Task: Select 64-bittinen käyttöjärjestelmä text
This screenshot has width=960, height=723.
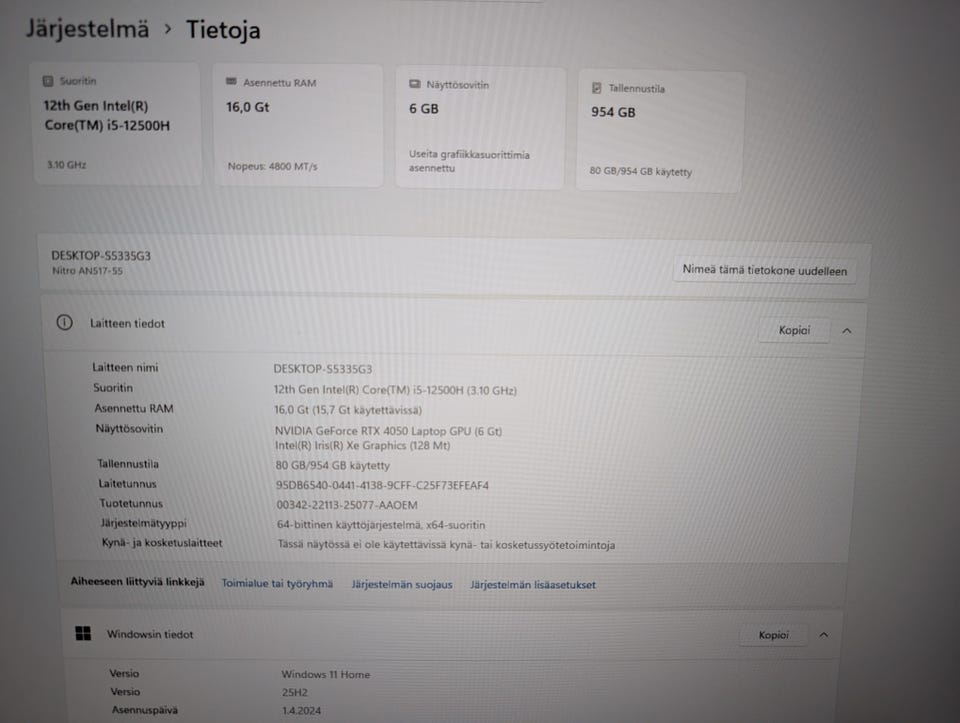Action: 381,525
